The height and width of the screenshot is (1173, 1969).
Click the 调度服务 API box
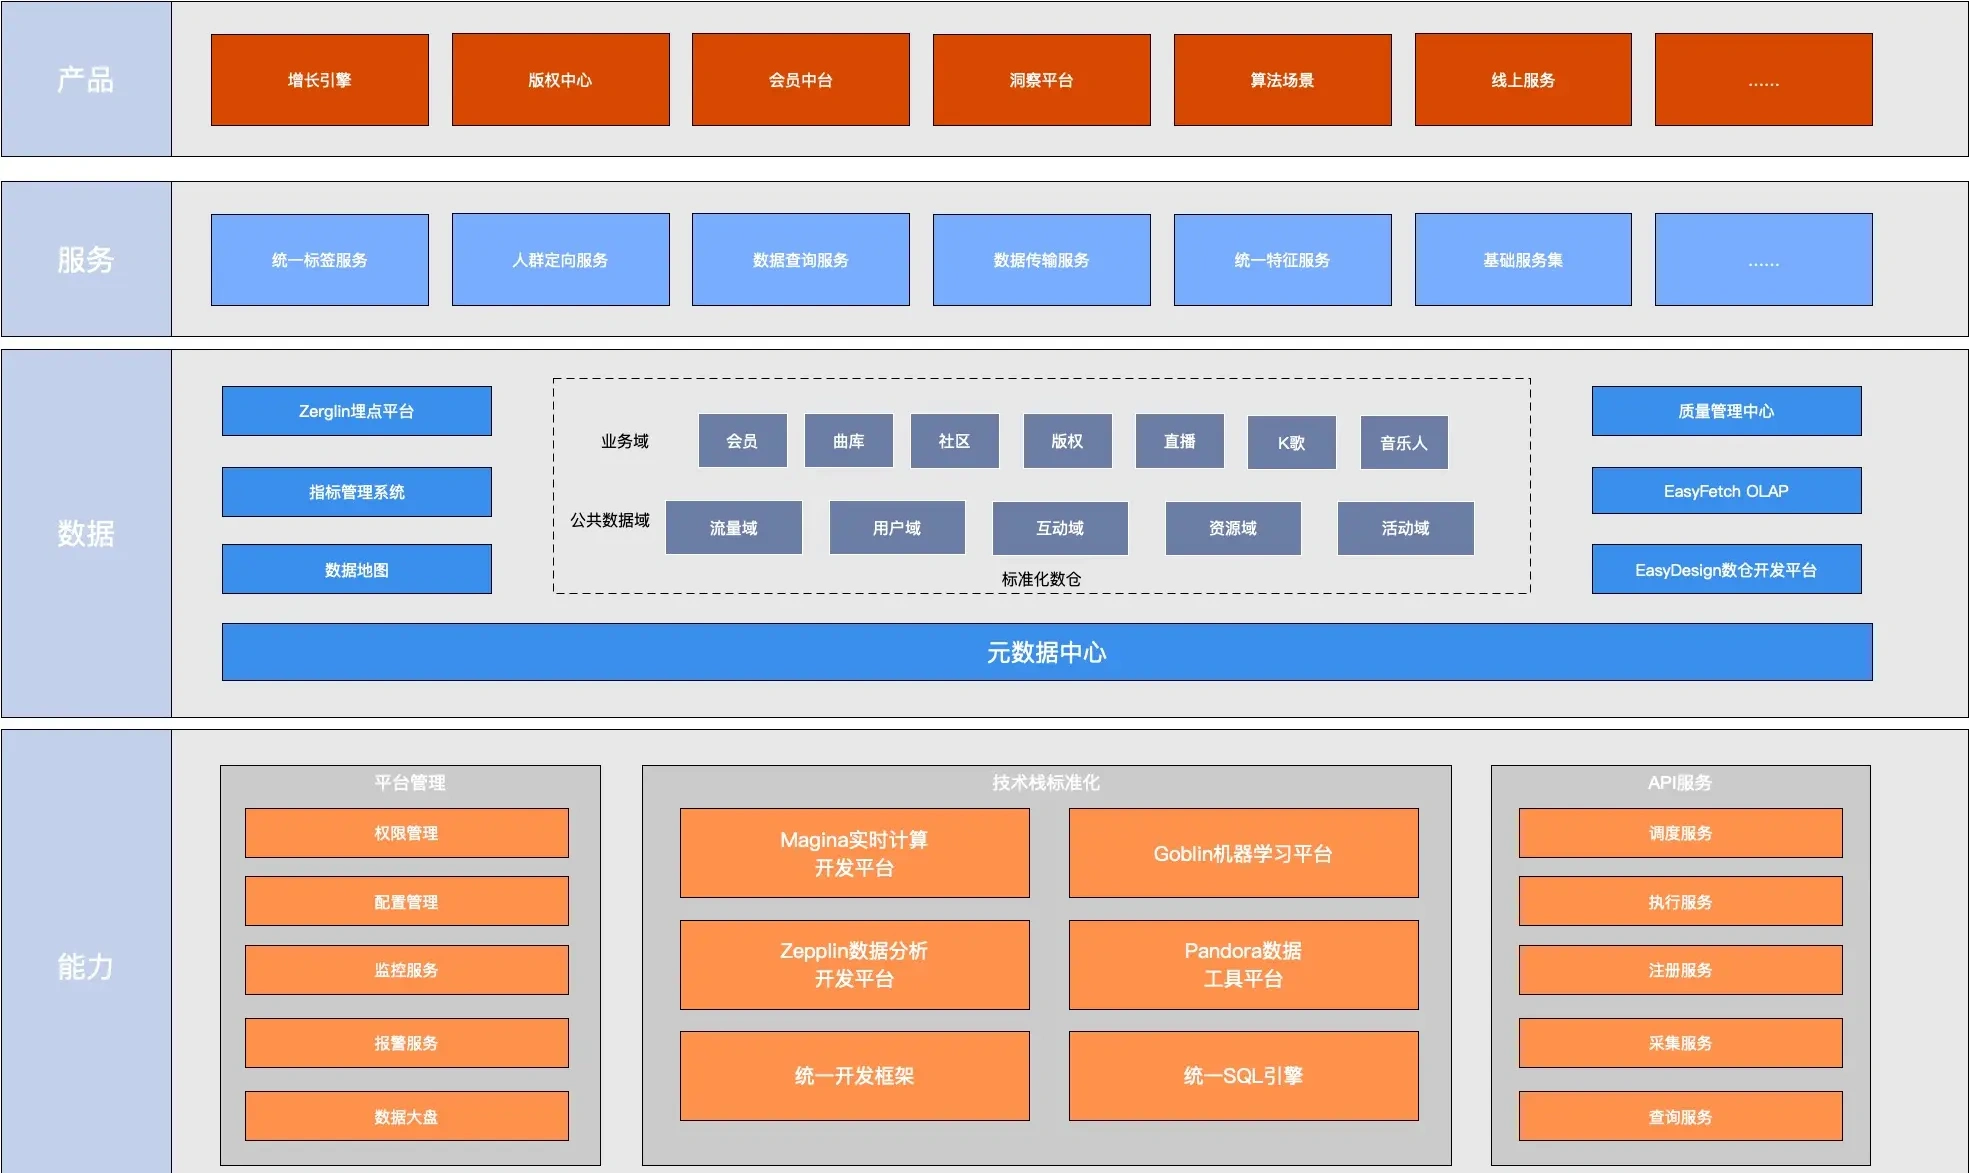[1680, 833]
